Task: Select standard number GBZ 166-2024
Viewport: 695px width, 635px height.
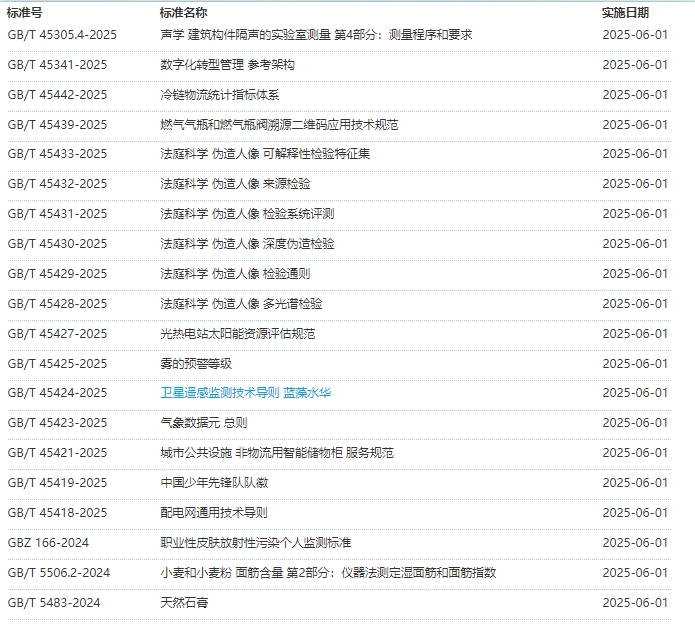Action: click(x=50, y=543)
